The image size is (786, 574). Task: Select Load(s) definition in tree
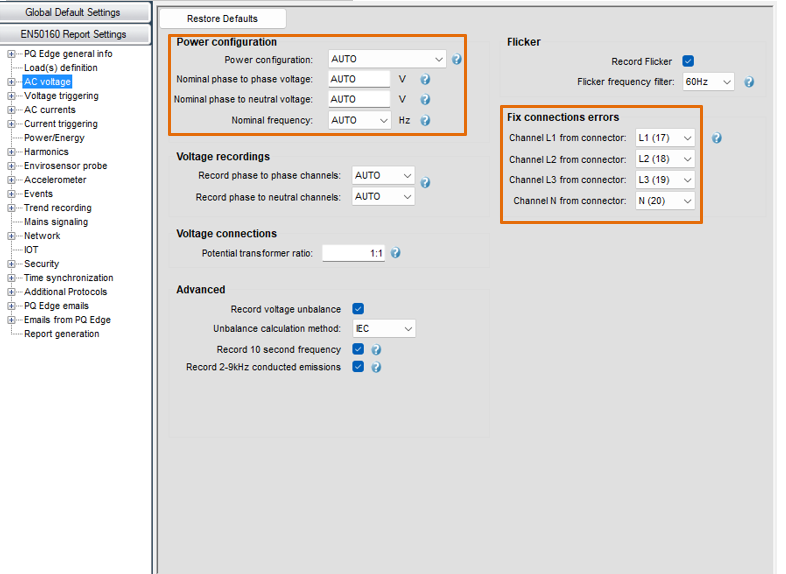pyautogui.click(x=61, y=68)
